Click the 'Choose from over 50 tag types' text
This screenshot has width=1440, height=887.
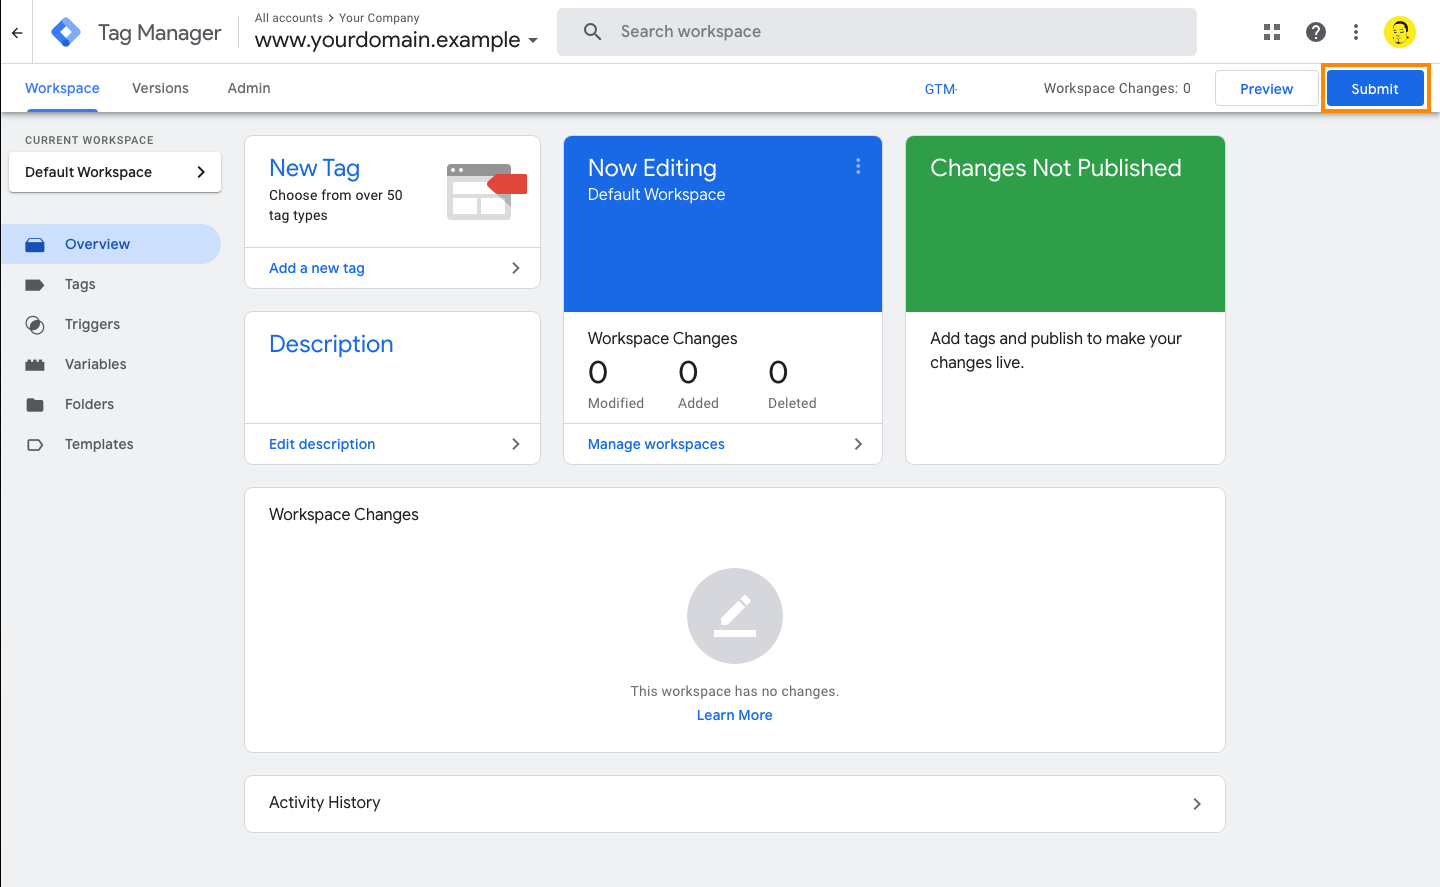coord(336,205)
